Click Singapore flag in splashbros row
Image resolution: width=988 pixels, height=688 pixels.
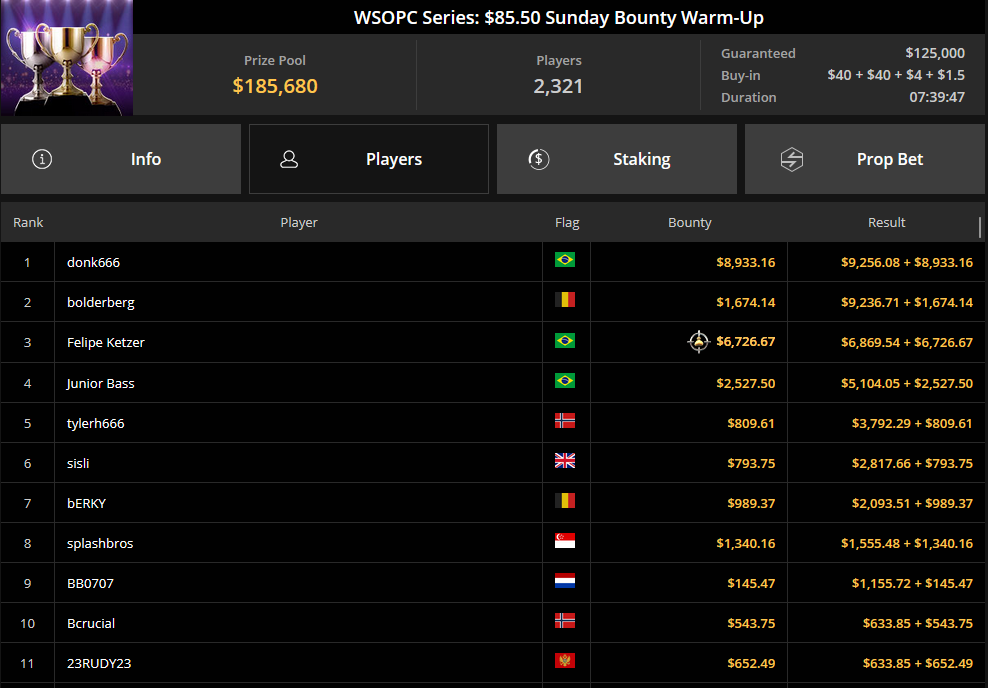(x=565, y=541)
